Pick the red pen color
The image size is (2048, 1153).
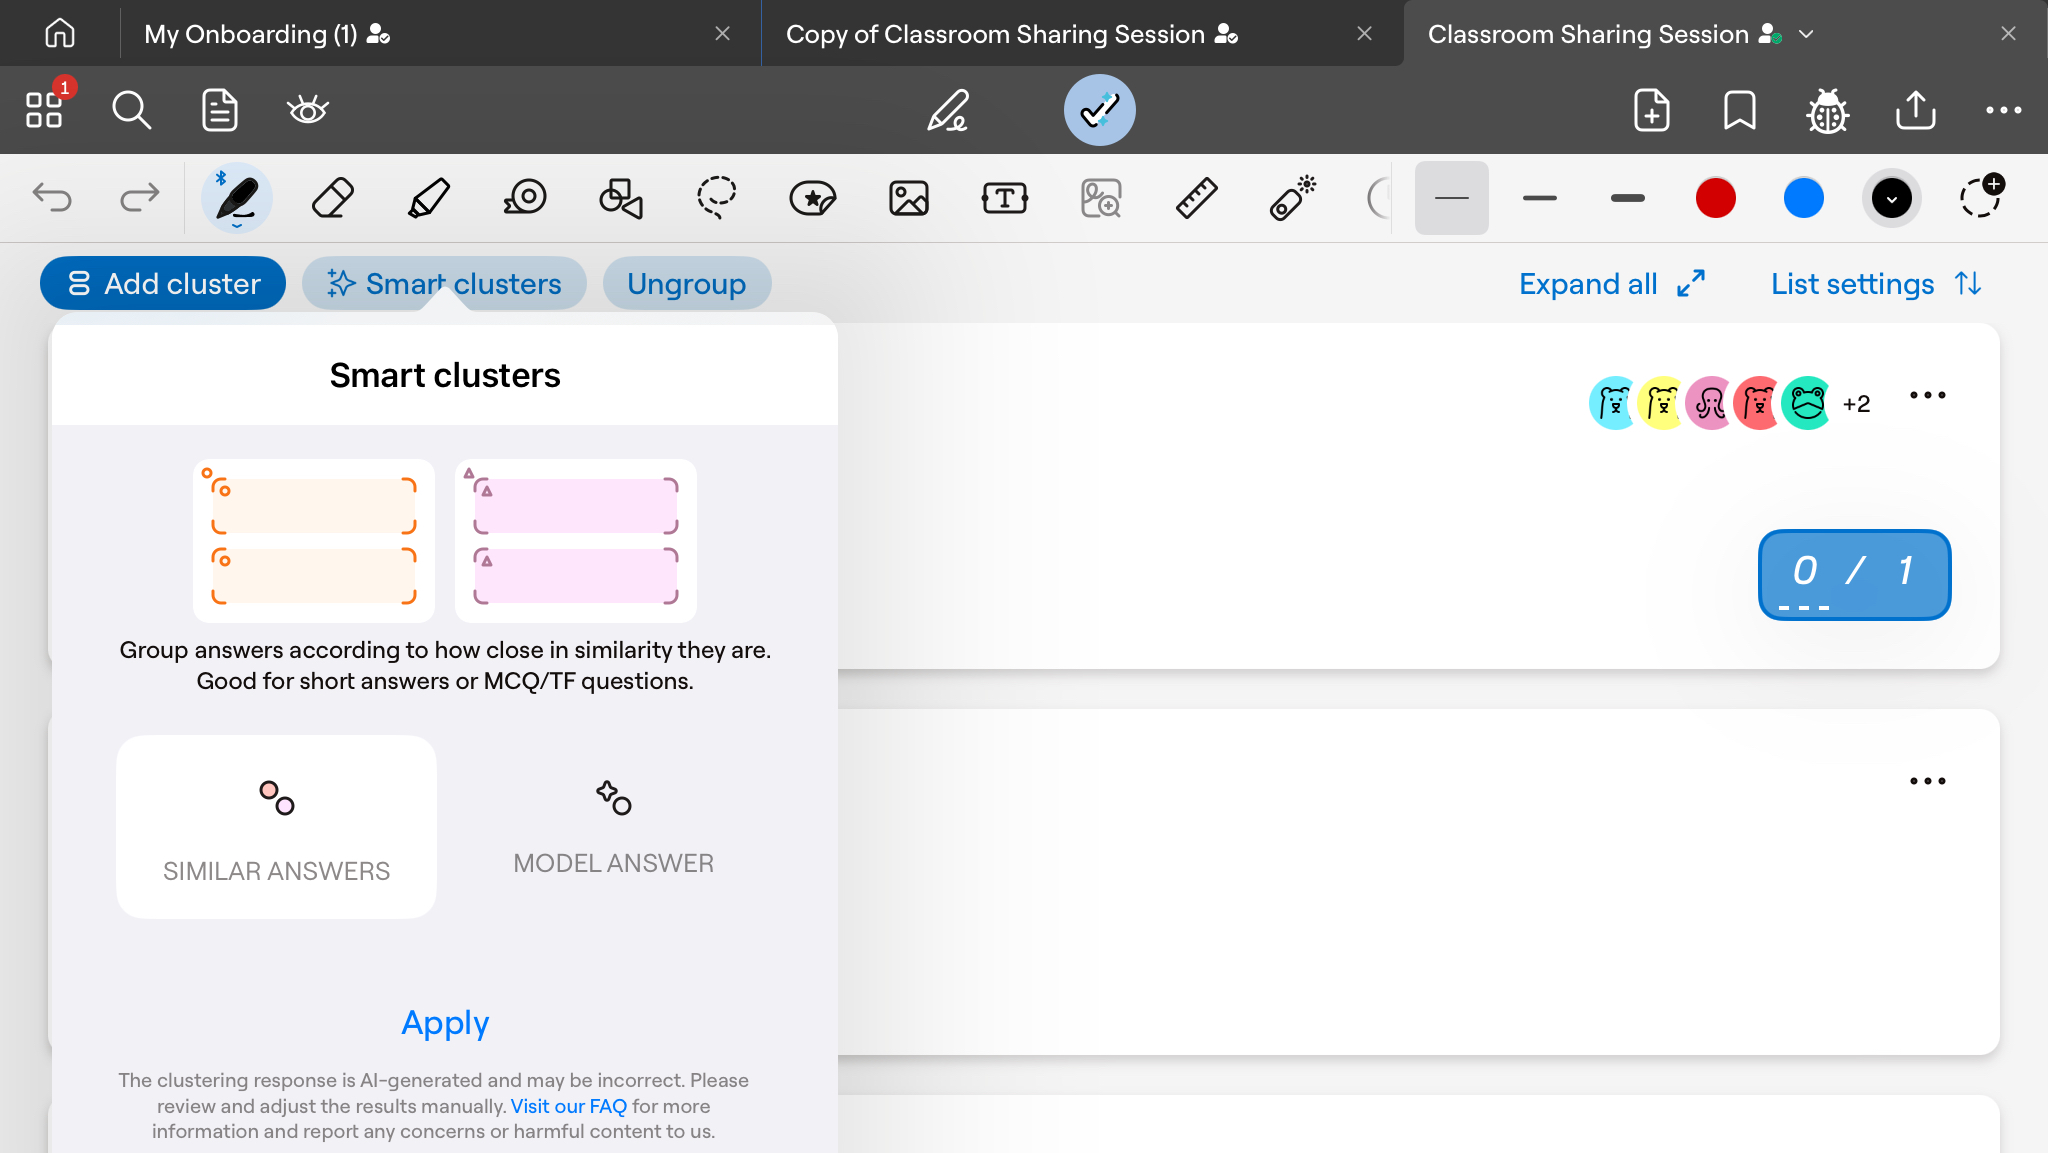click(x=1715, y=198)
